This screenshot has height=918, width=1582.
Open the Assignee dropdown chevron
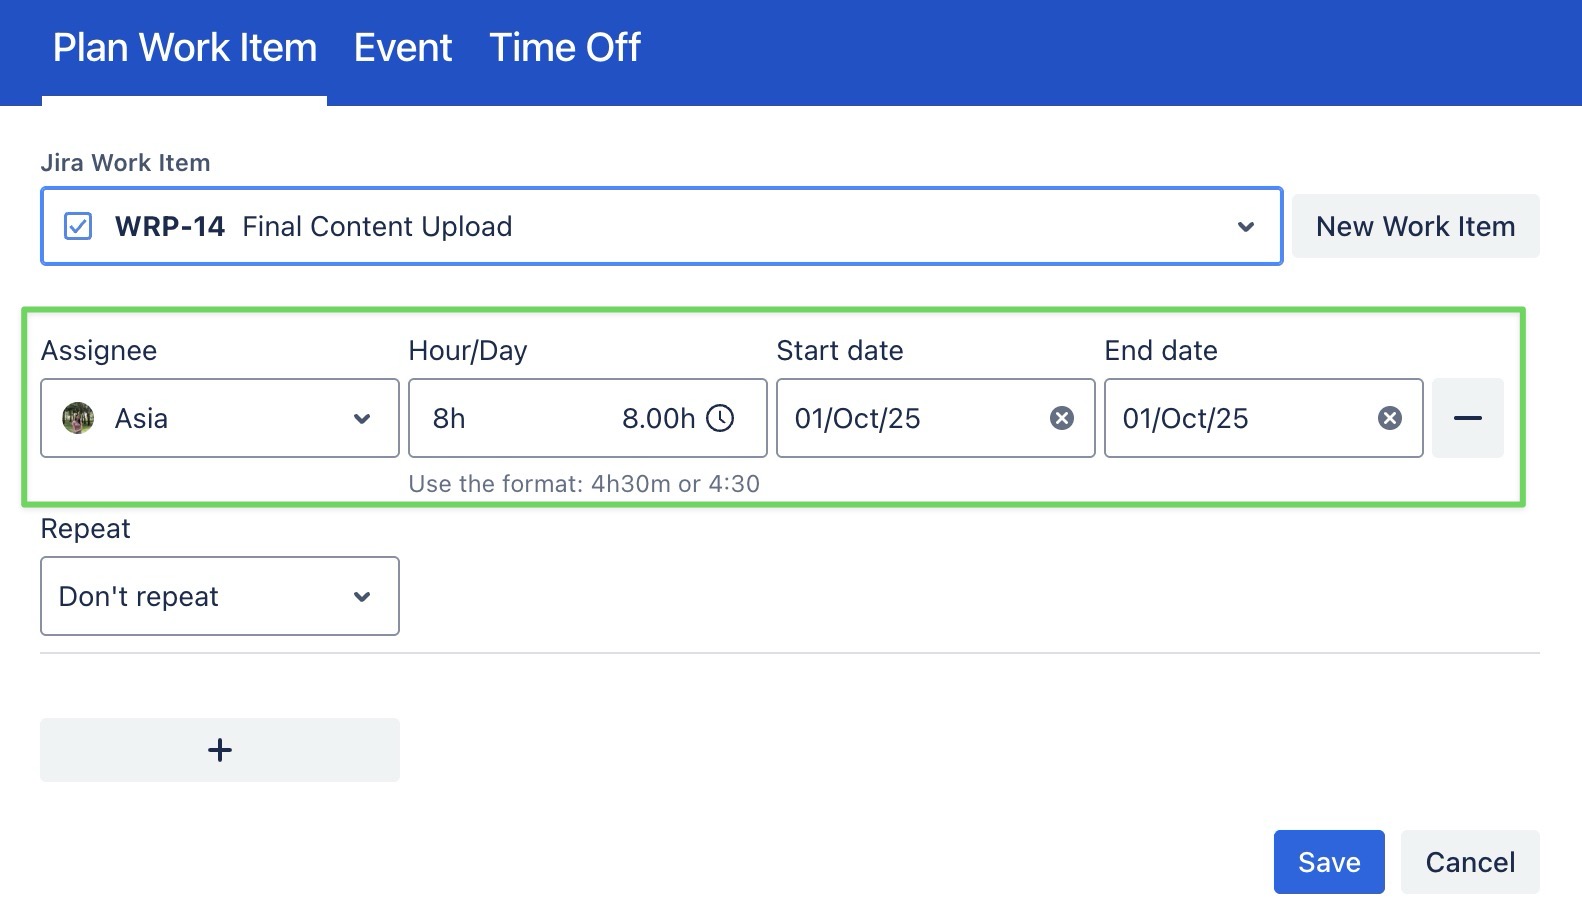point(362,419)
